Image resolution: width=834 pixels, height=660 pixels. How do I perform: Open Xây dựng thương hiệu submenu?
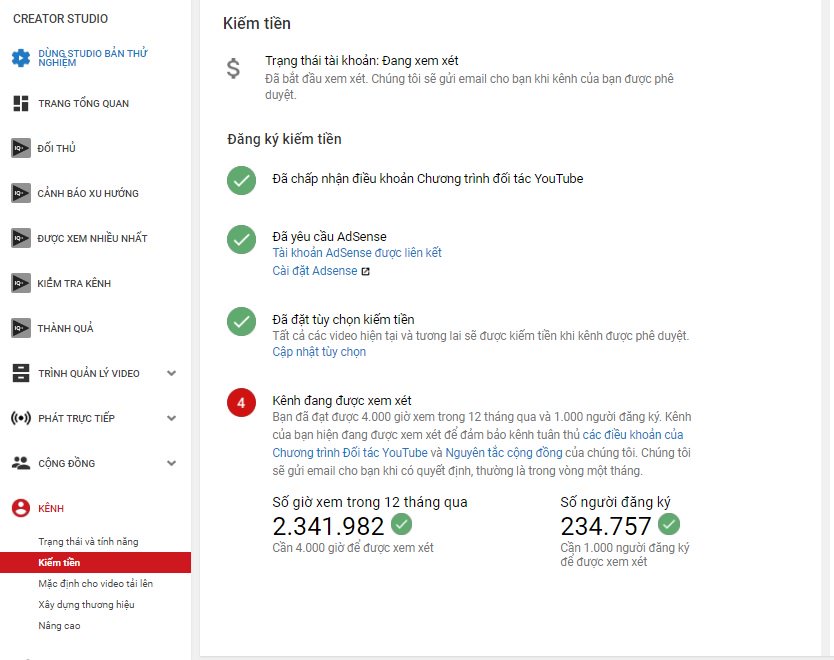click(x=86, y=605)
